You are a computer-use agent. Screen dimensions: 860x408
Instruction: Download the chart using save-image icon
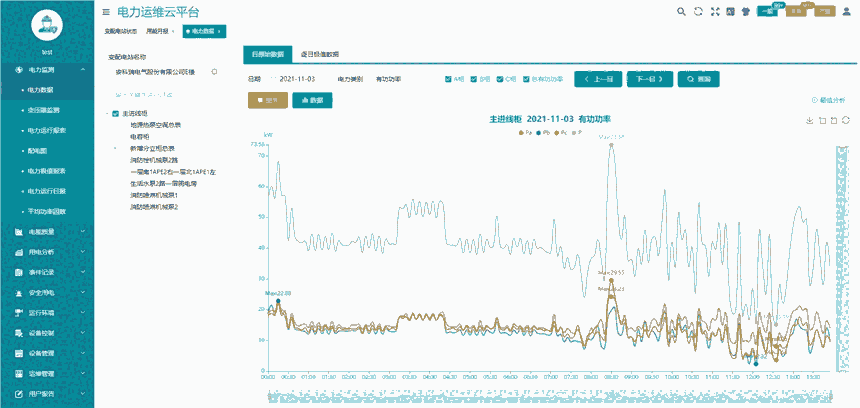pos(809,121)
